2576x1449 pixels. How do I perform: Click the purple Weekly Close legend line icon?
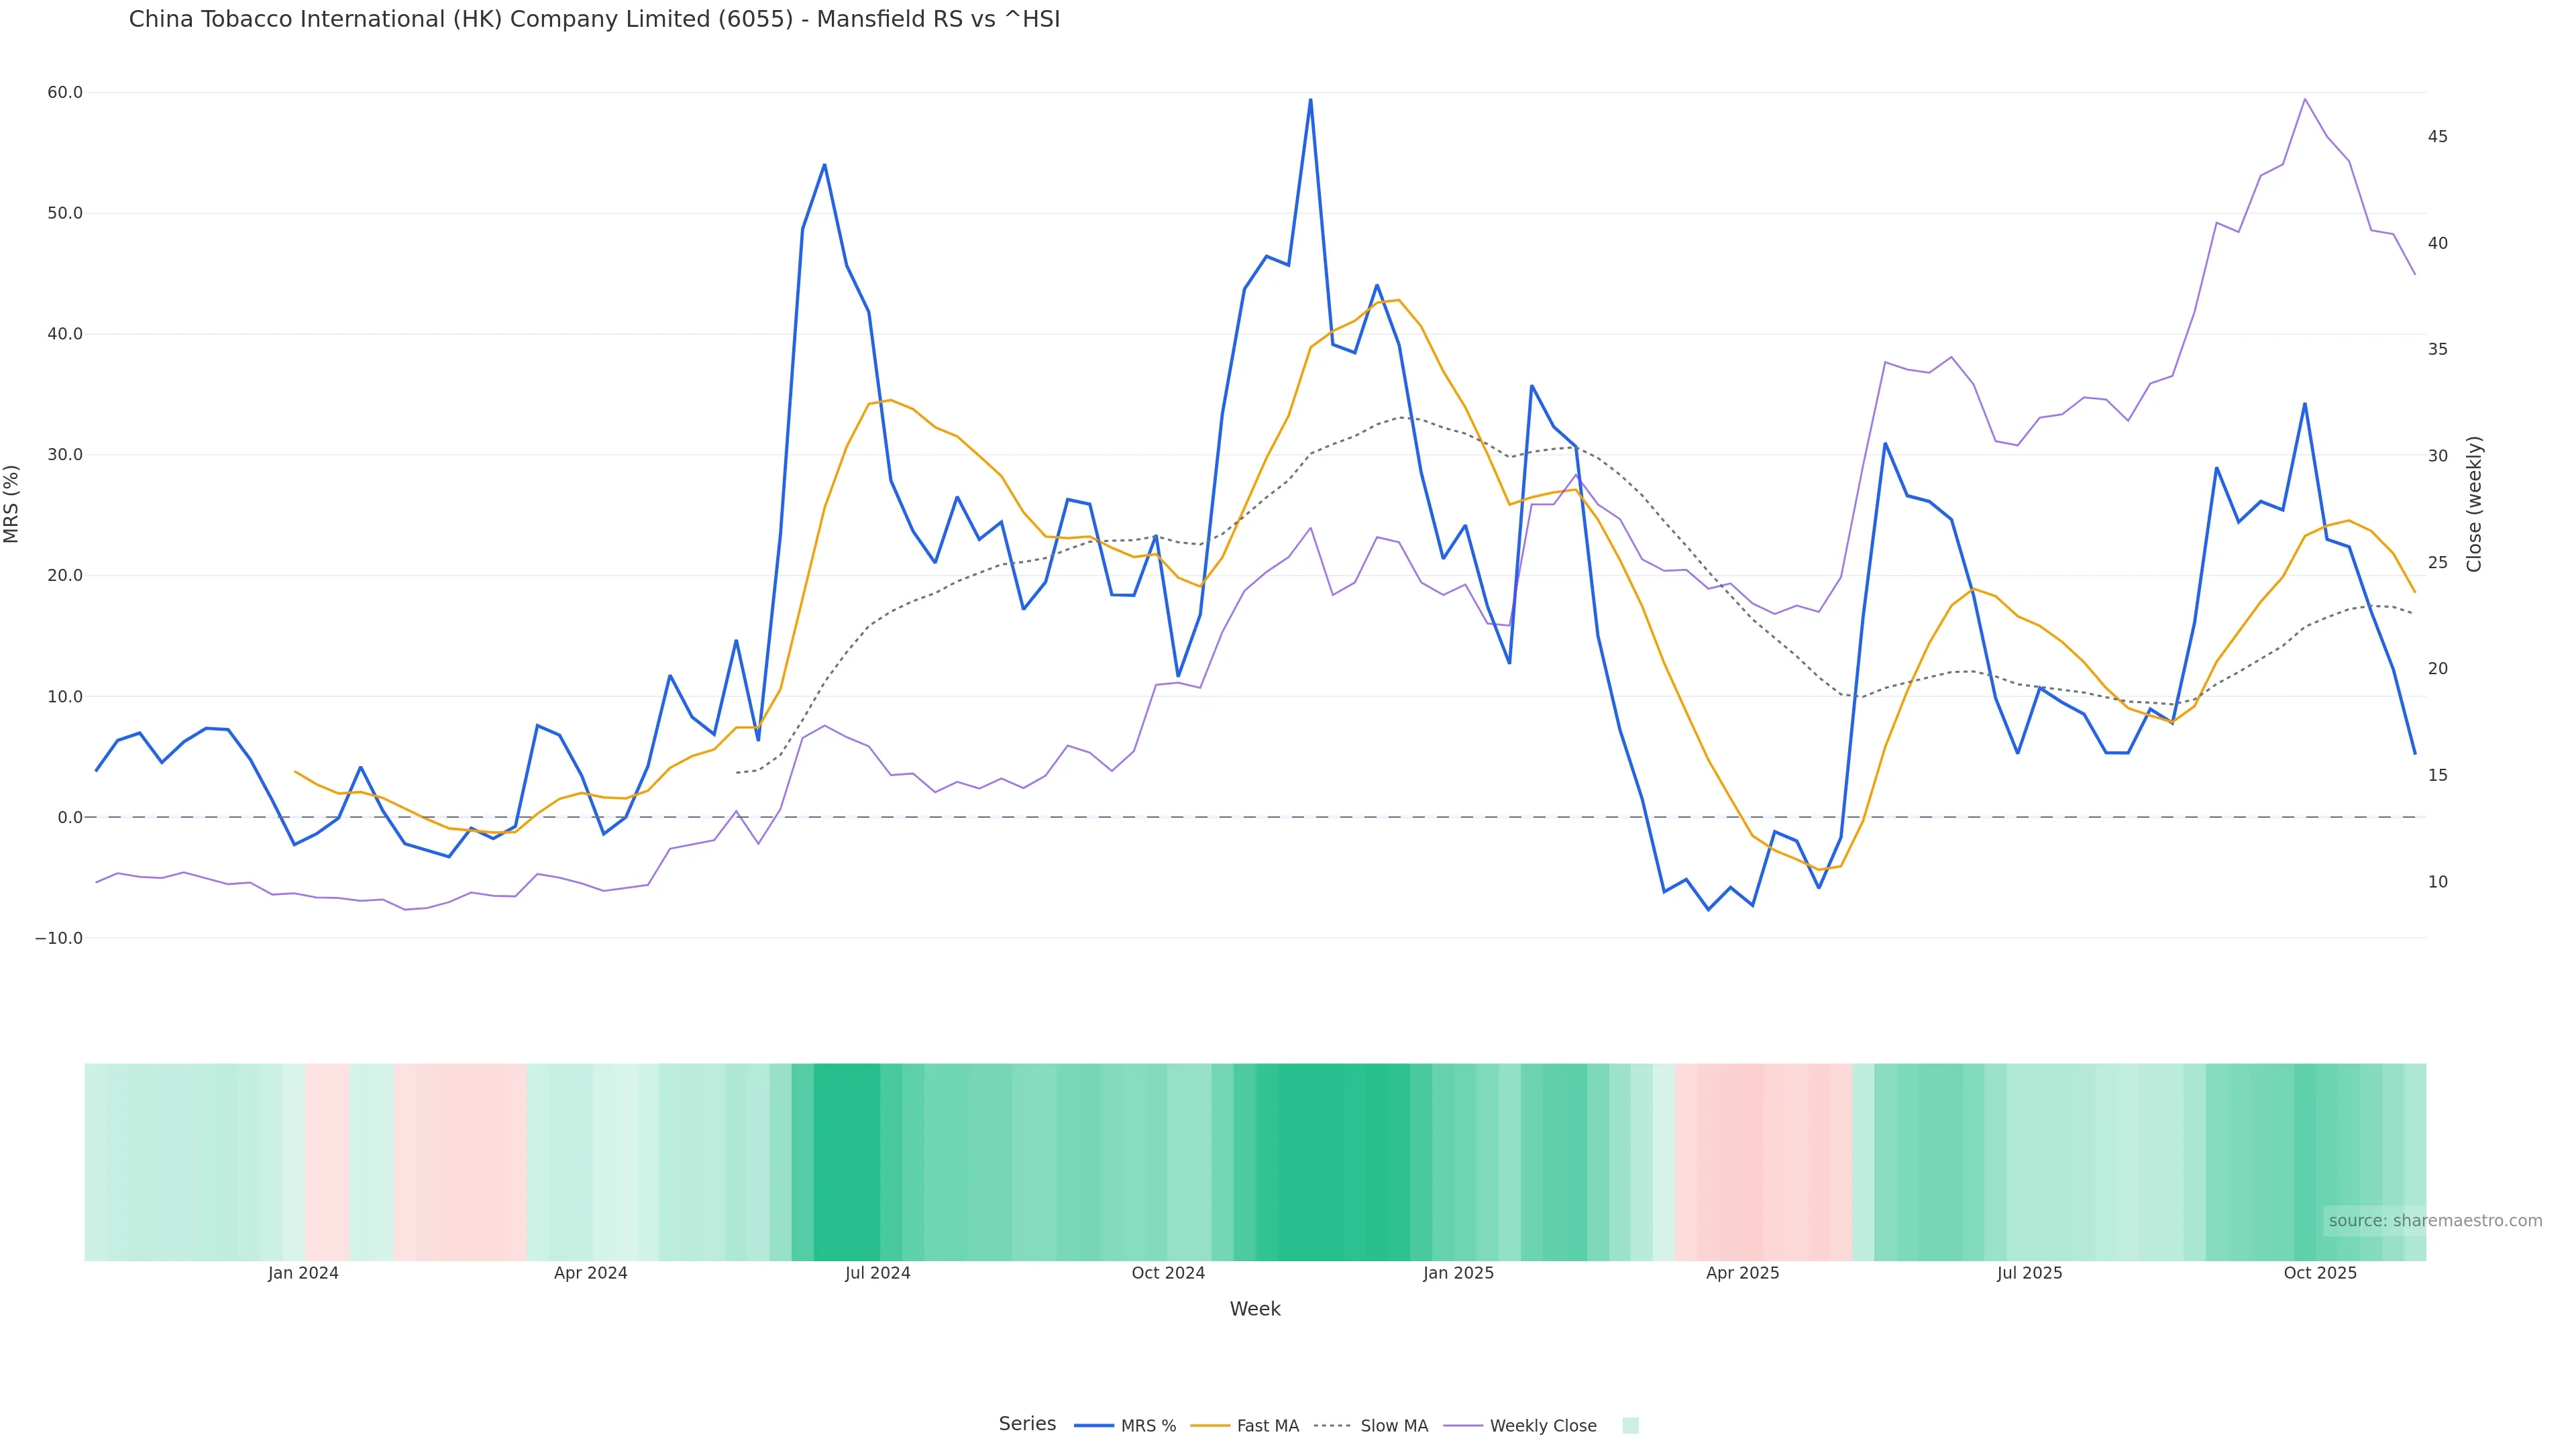(x=1463, y=1426)
